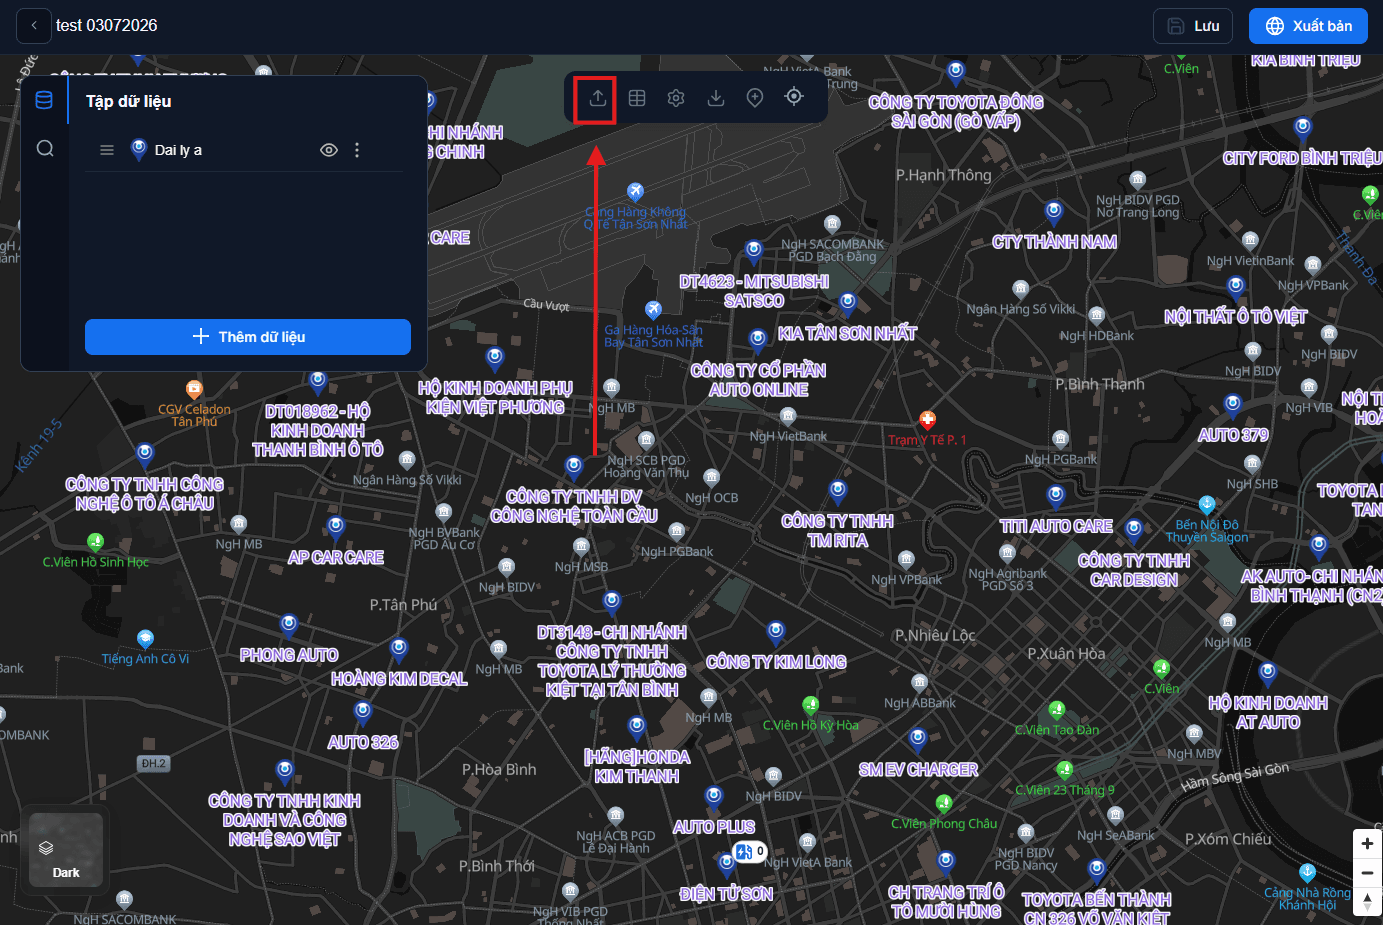The image size is (1383, 925).
Task: Click the AUTO 379 map marker
Action: pos(1233,405)
